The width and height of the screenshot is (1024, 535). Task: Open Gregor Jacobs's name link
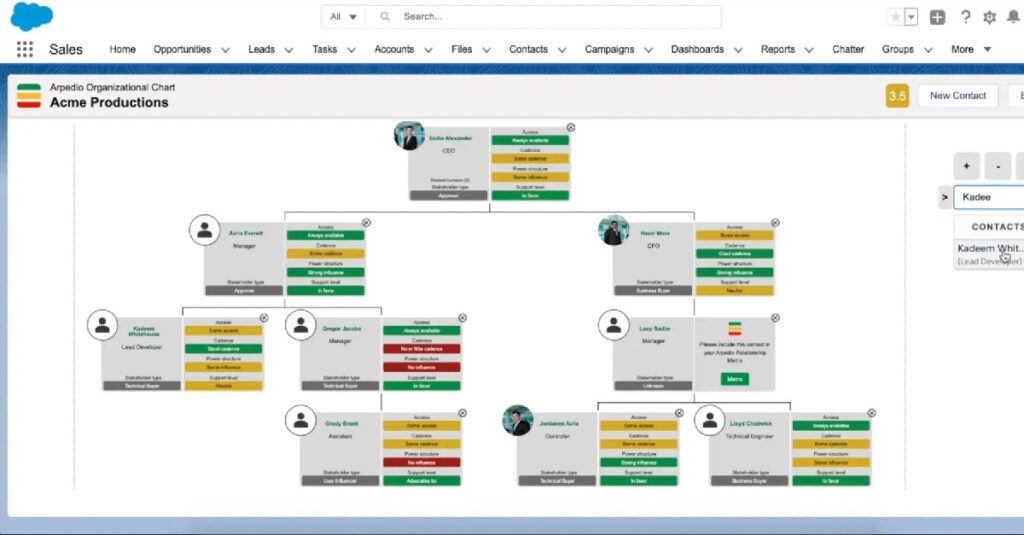pyautogui.click(x=342, y=329)
